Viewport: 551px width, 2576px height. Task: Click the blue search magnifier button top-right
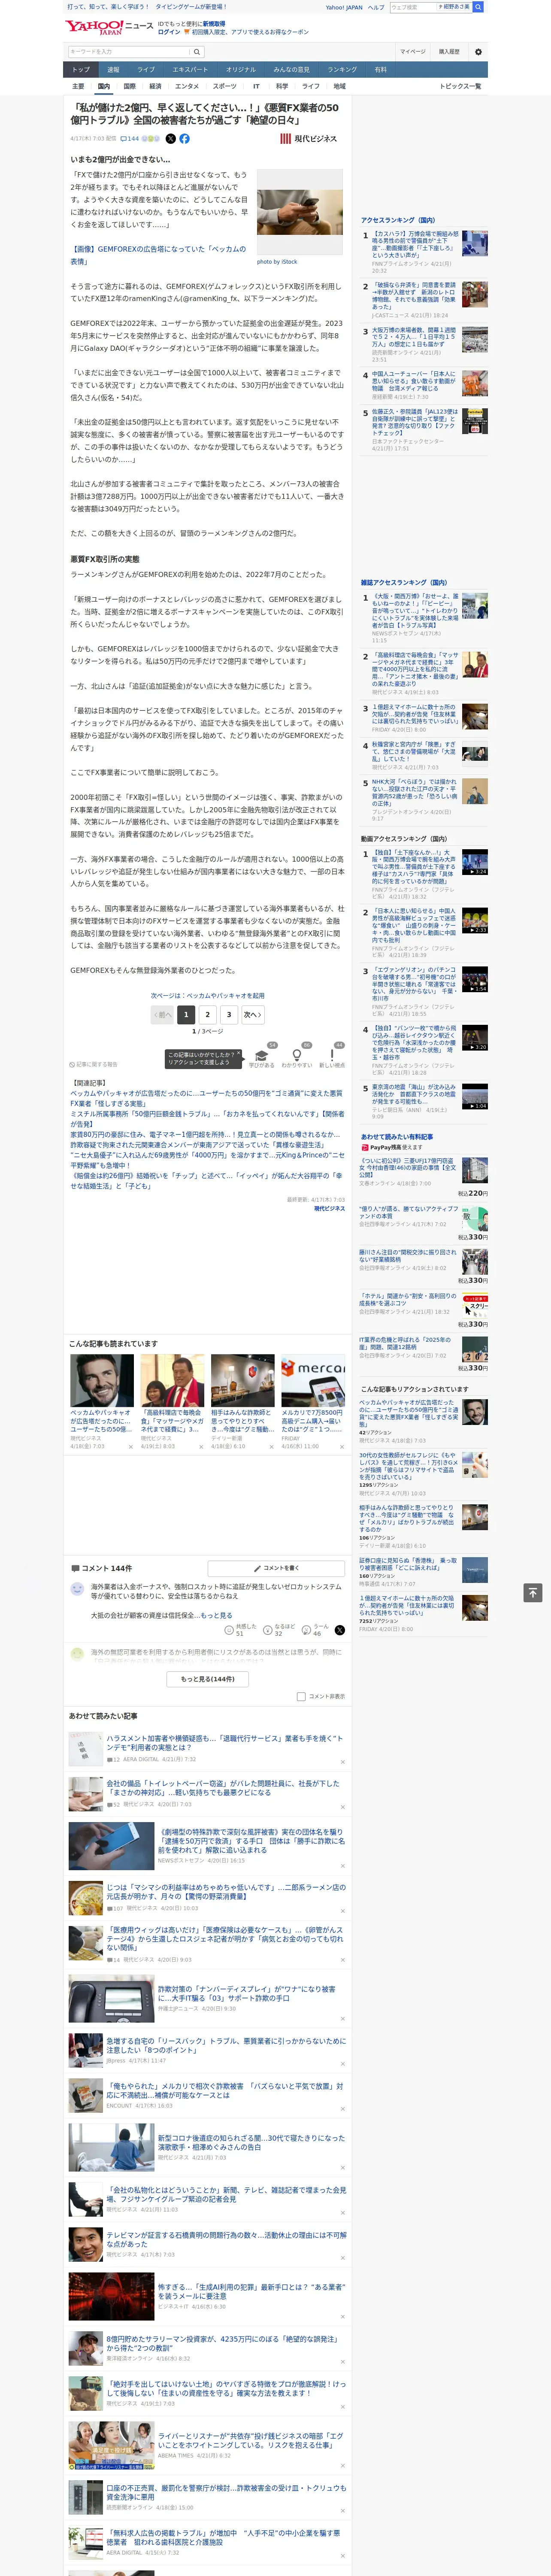point(478,7)
